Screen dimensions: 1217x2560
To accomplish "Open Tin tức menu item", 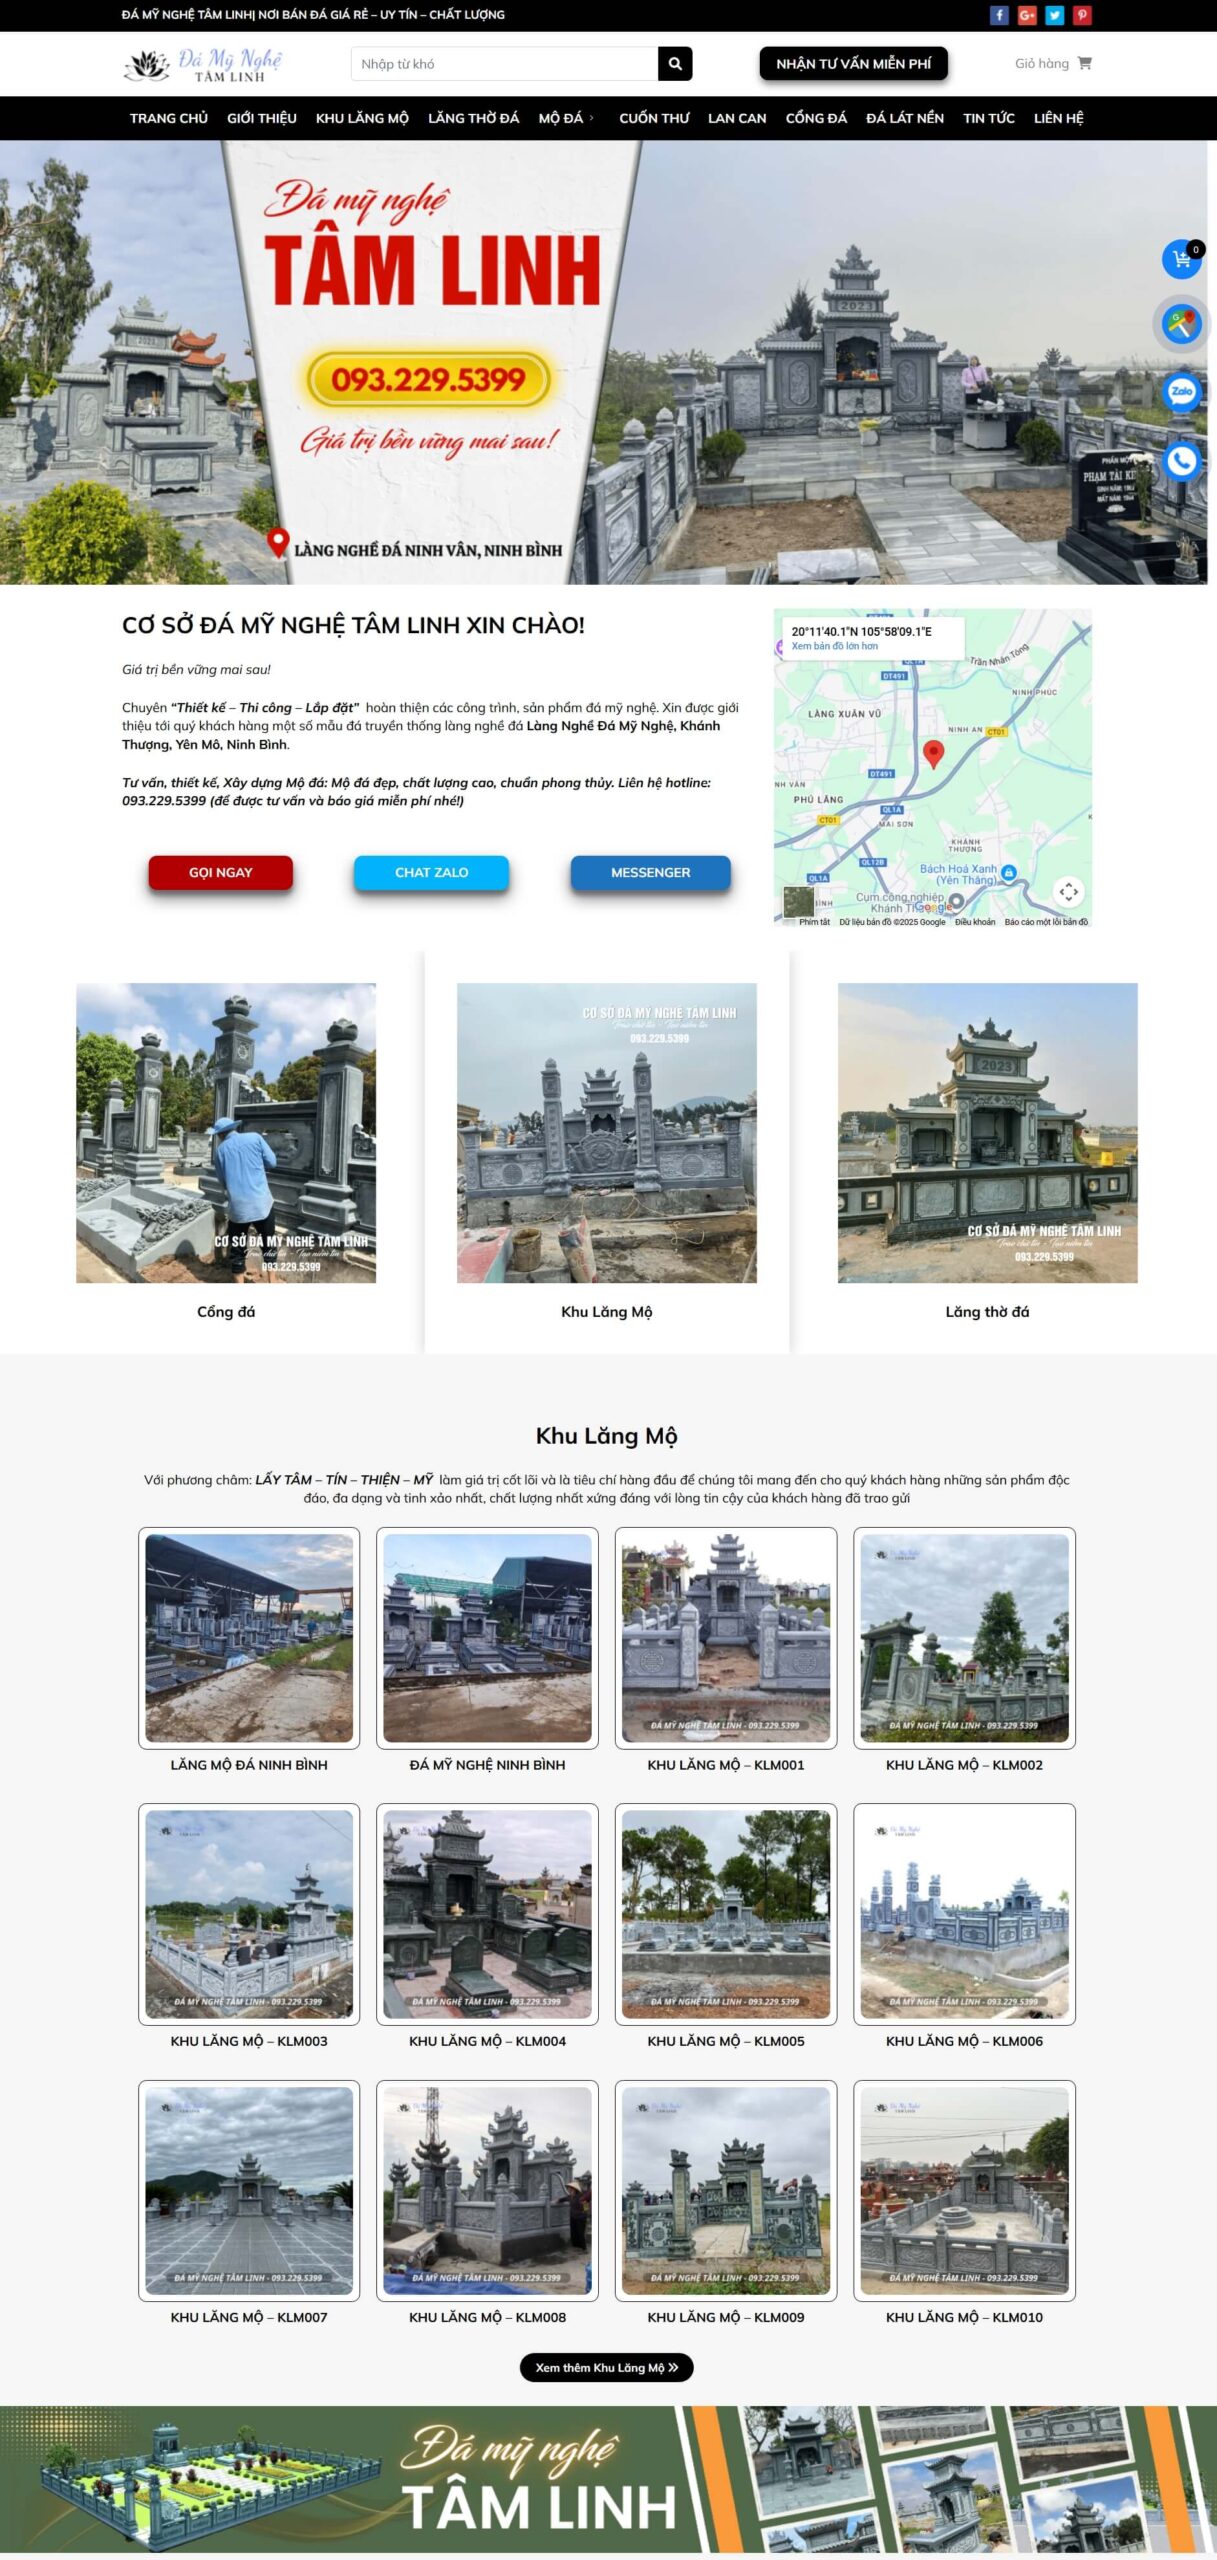I will pos(989,118).
